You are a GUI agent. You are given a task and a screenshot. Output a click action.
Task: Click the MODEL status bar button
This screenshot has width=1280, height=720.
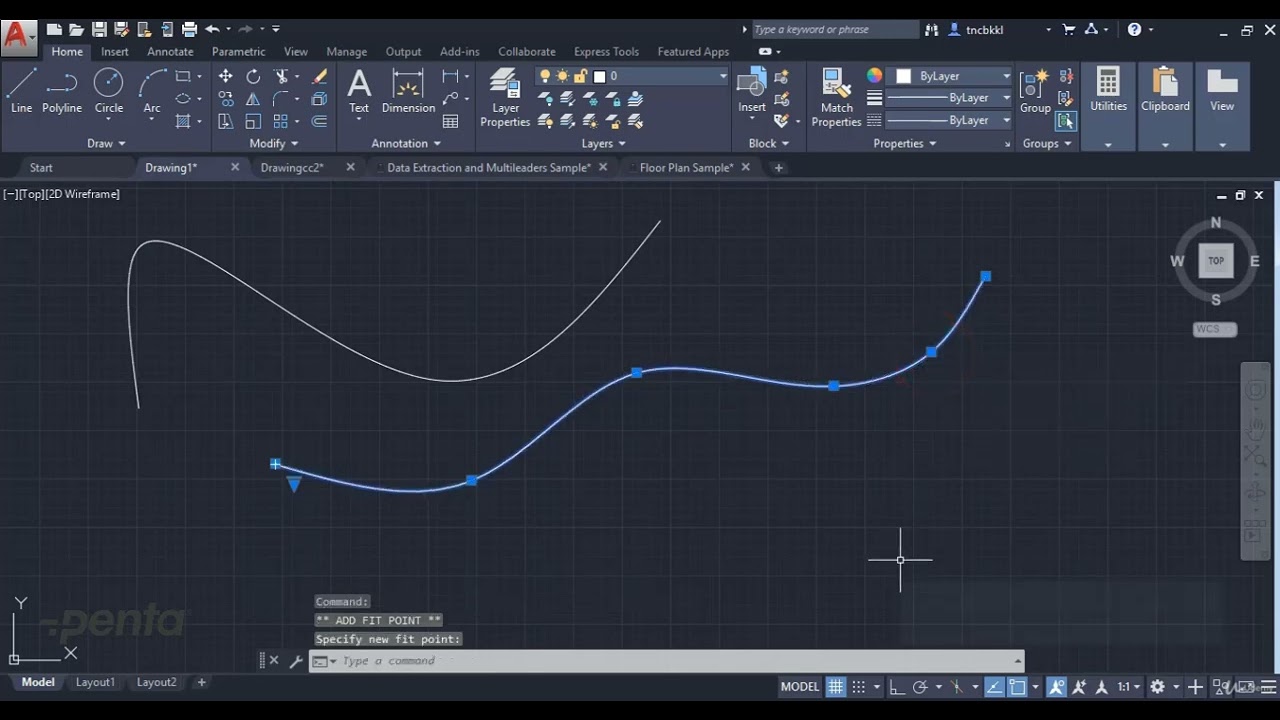click(799, 687)
